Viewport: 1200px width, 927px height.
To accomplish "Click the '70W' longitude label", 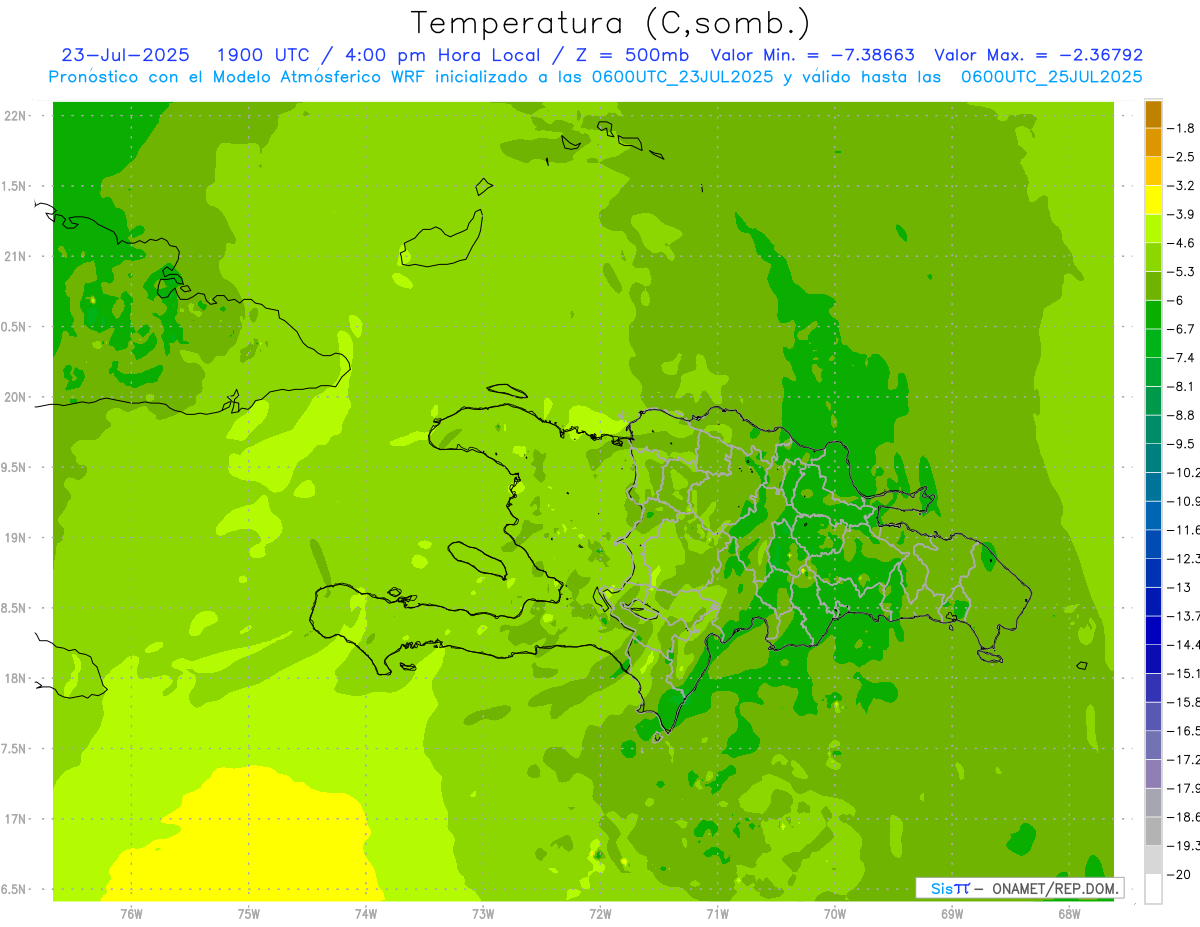I will point(835,913).
